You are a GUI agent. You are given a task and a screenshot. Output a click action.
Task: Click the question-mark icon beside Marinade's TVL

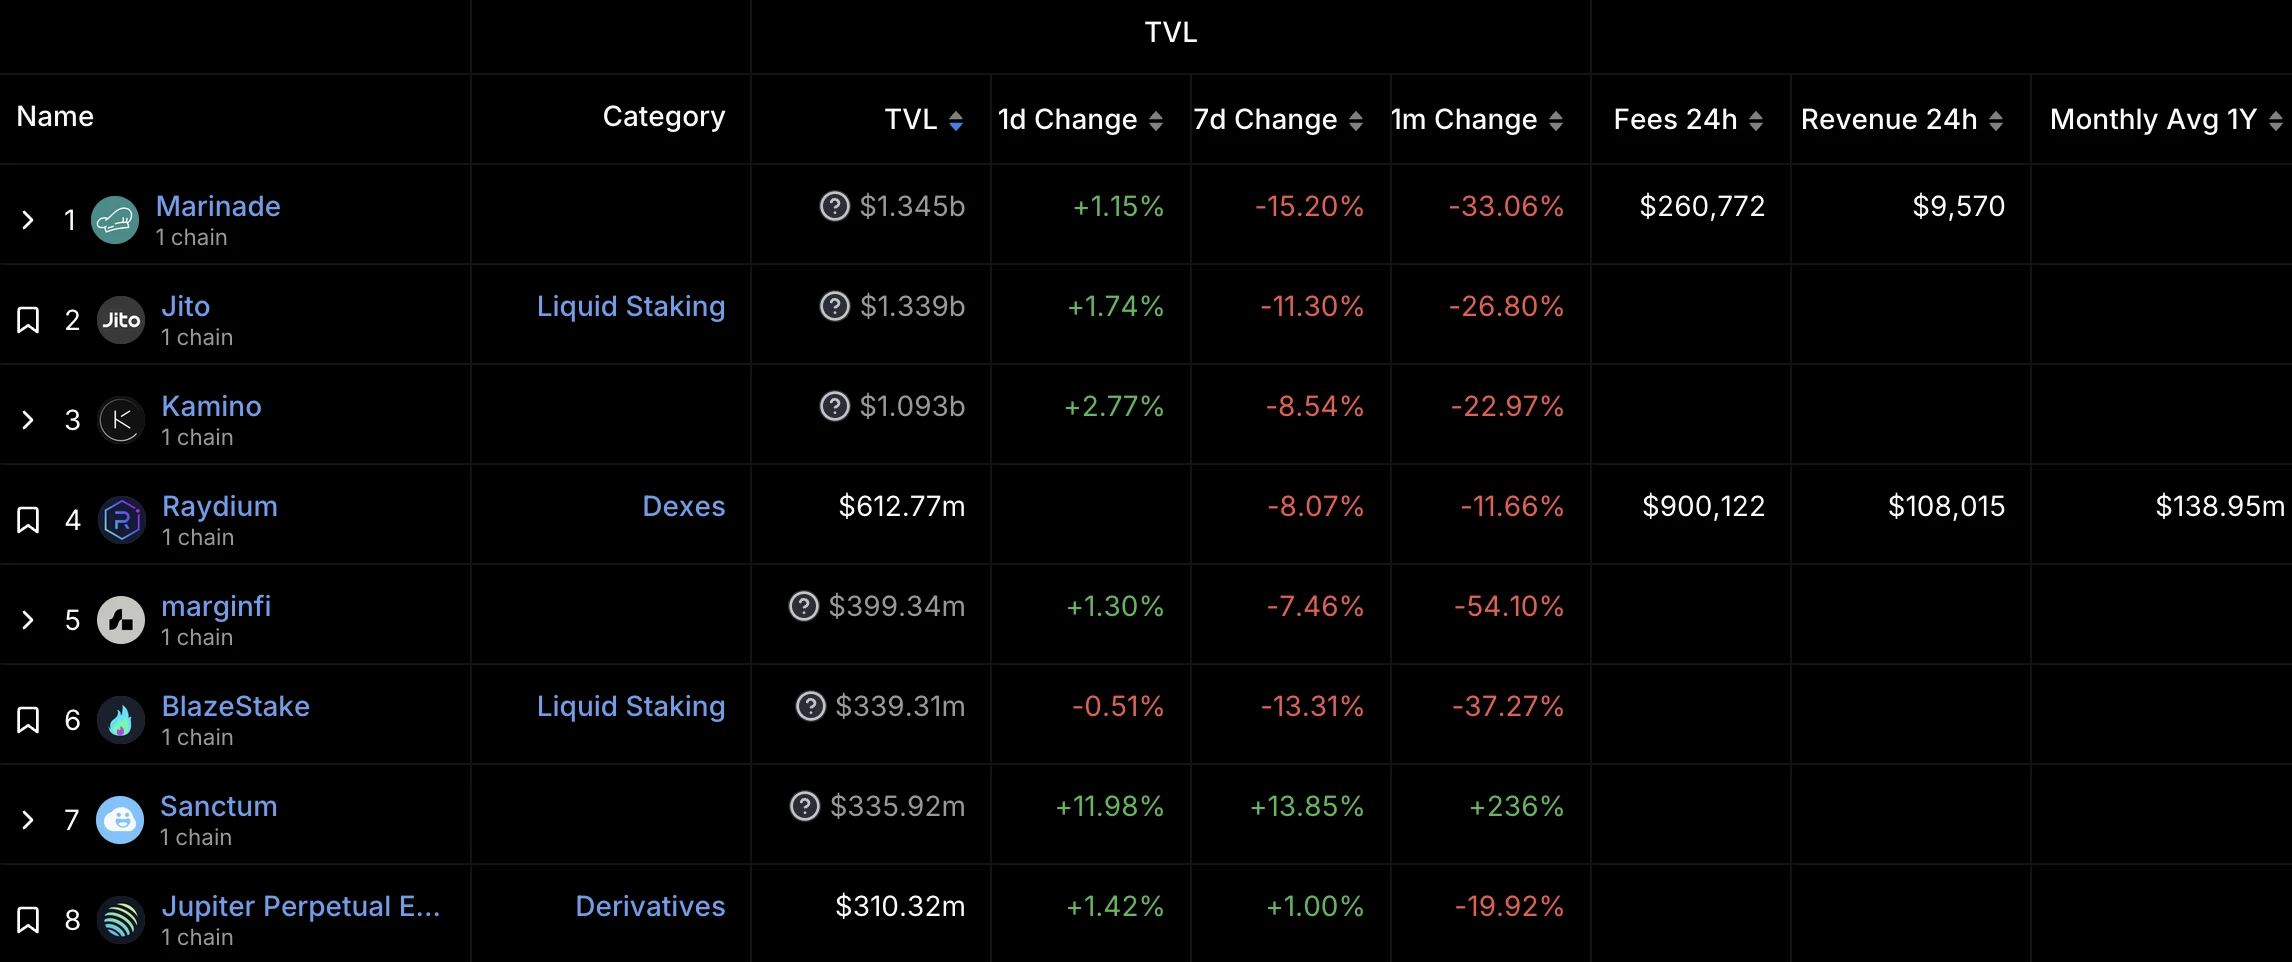834,206
